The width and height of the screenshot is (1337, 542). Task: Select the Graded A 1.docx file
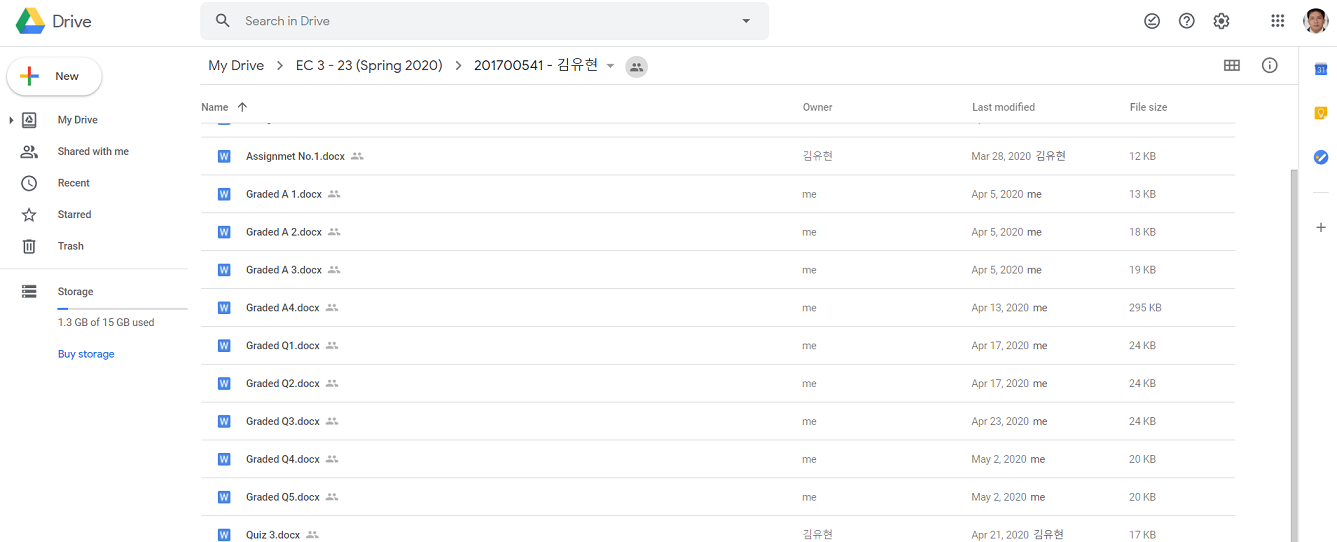pyautogui.click(x=717, y=194)
